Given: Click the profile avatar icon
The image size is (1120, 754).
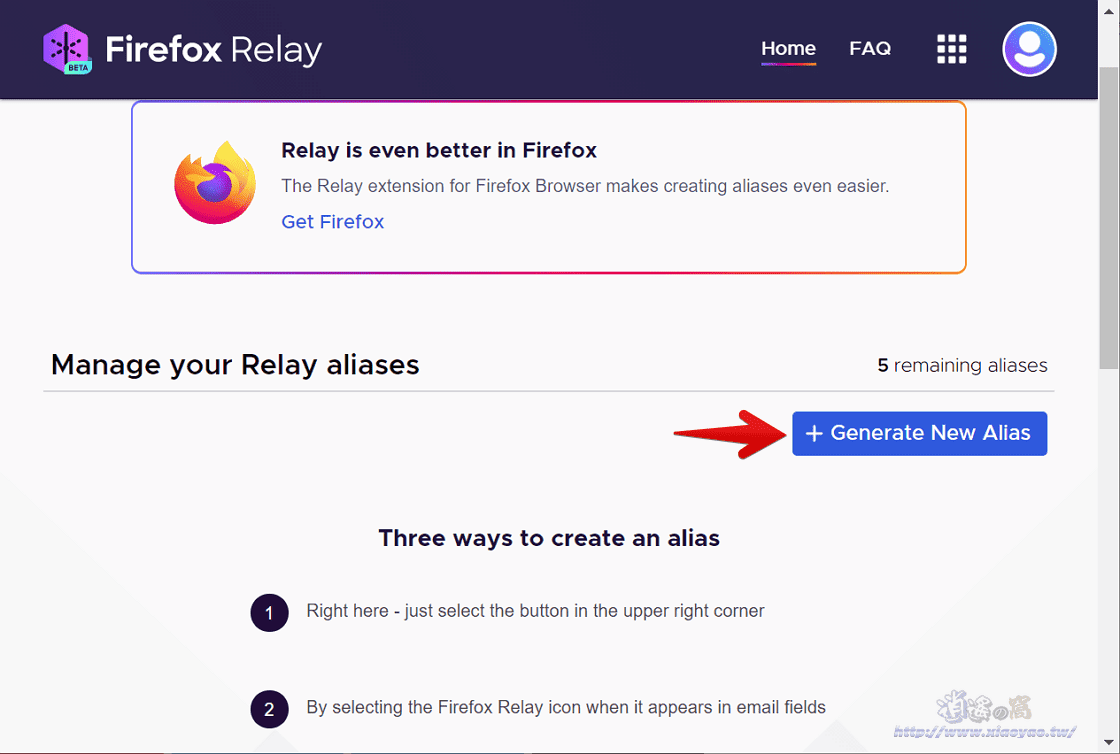Looking at the screenshot, I should pyautogui.click(x=1029, y=48).
